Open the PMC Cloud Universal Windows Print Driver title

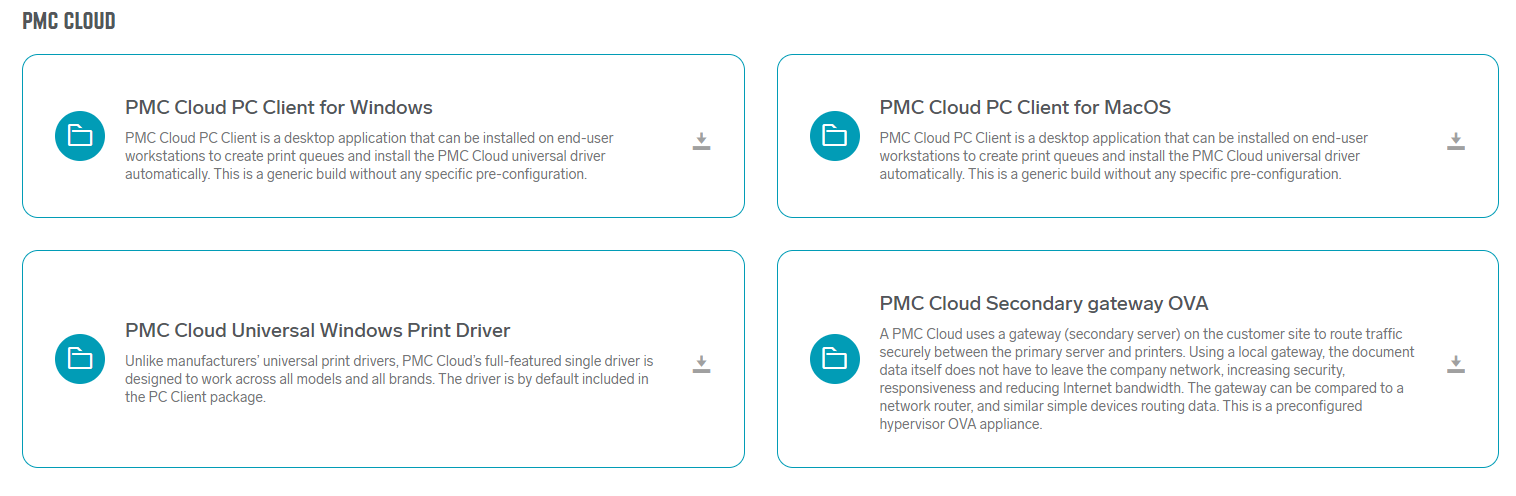coord(317,330)
